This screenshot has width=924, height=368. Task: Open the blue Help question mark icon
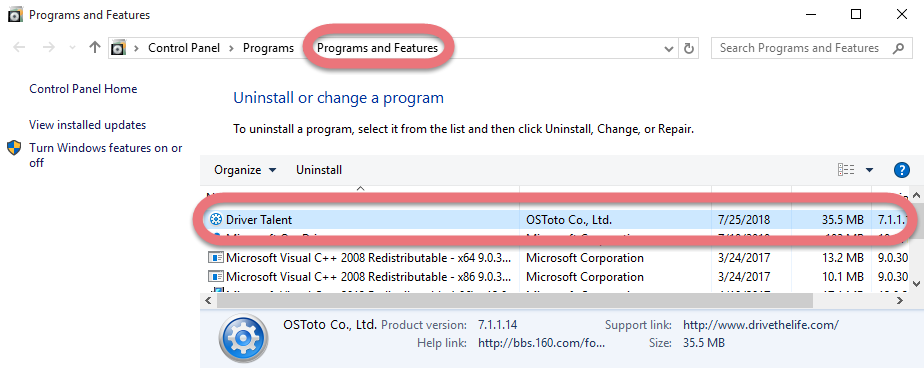(902, 170)
